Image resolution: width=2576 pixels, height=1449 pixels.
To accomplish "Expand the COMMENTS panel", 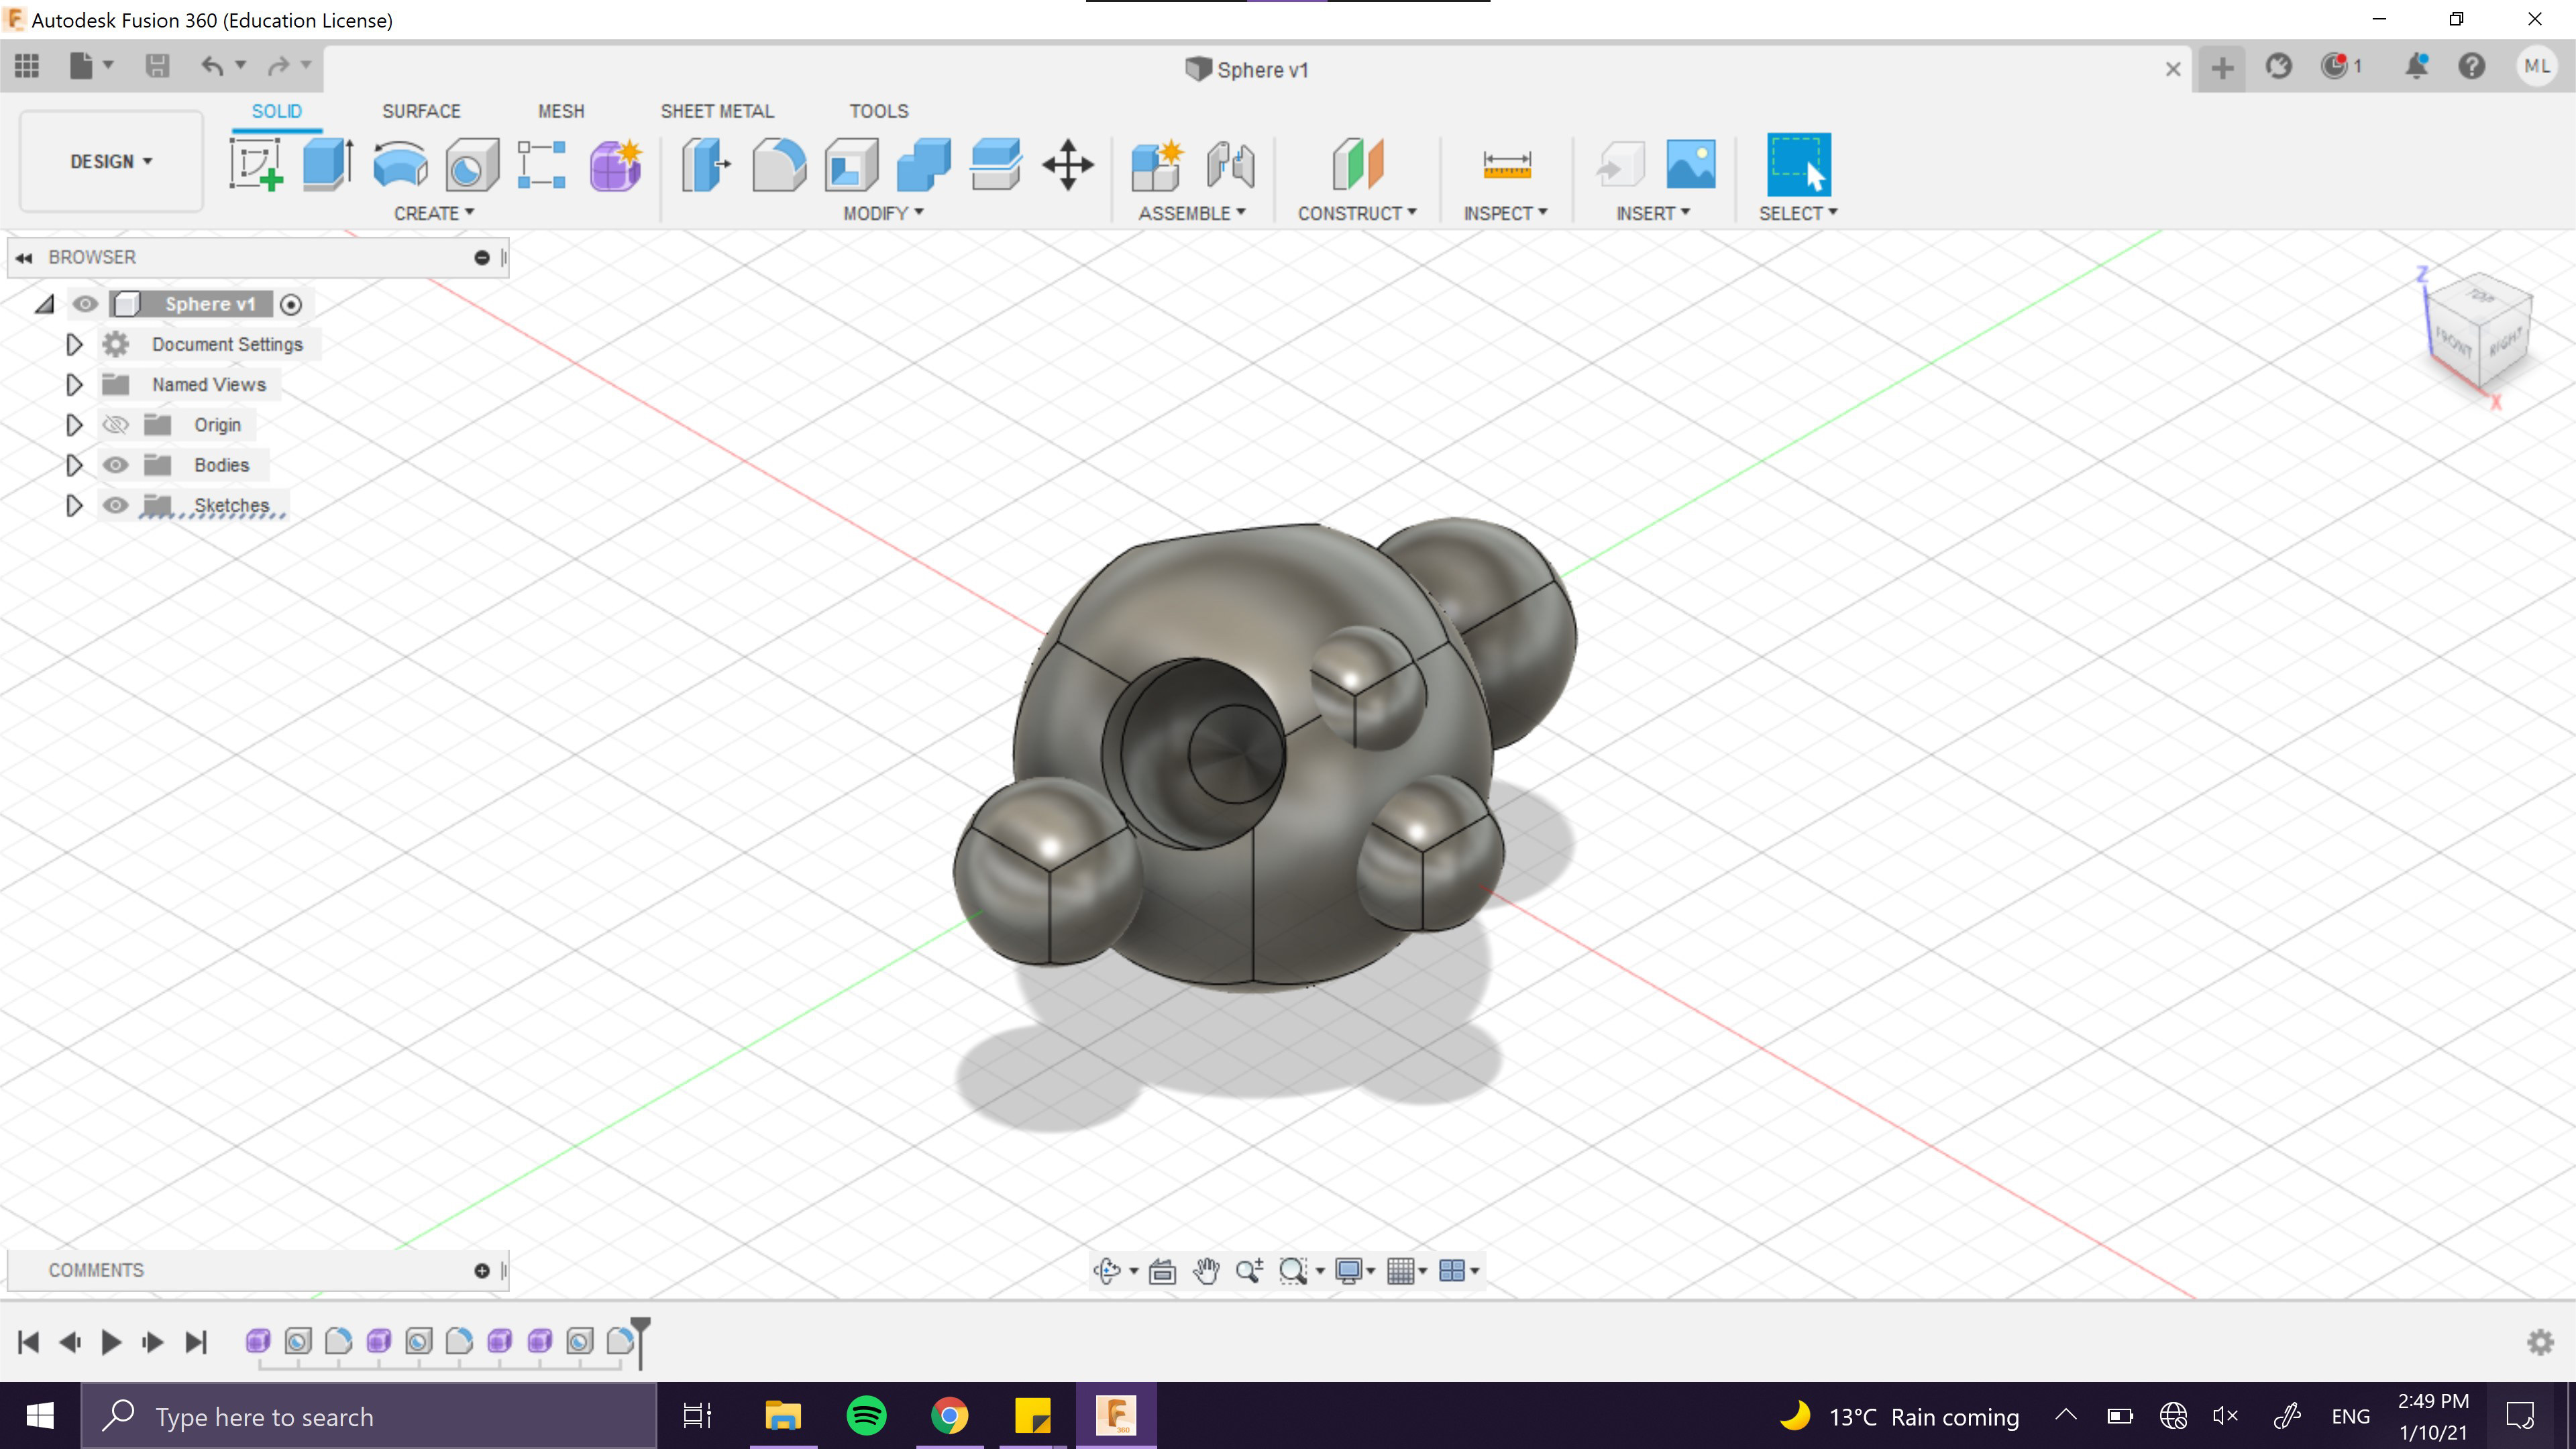I will pos(482,1270).
